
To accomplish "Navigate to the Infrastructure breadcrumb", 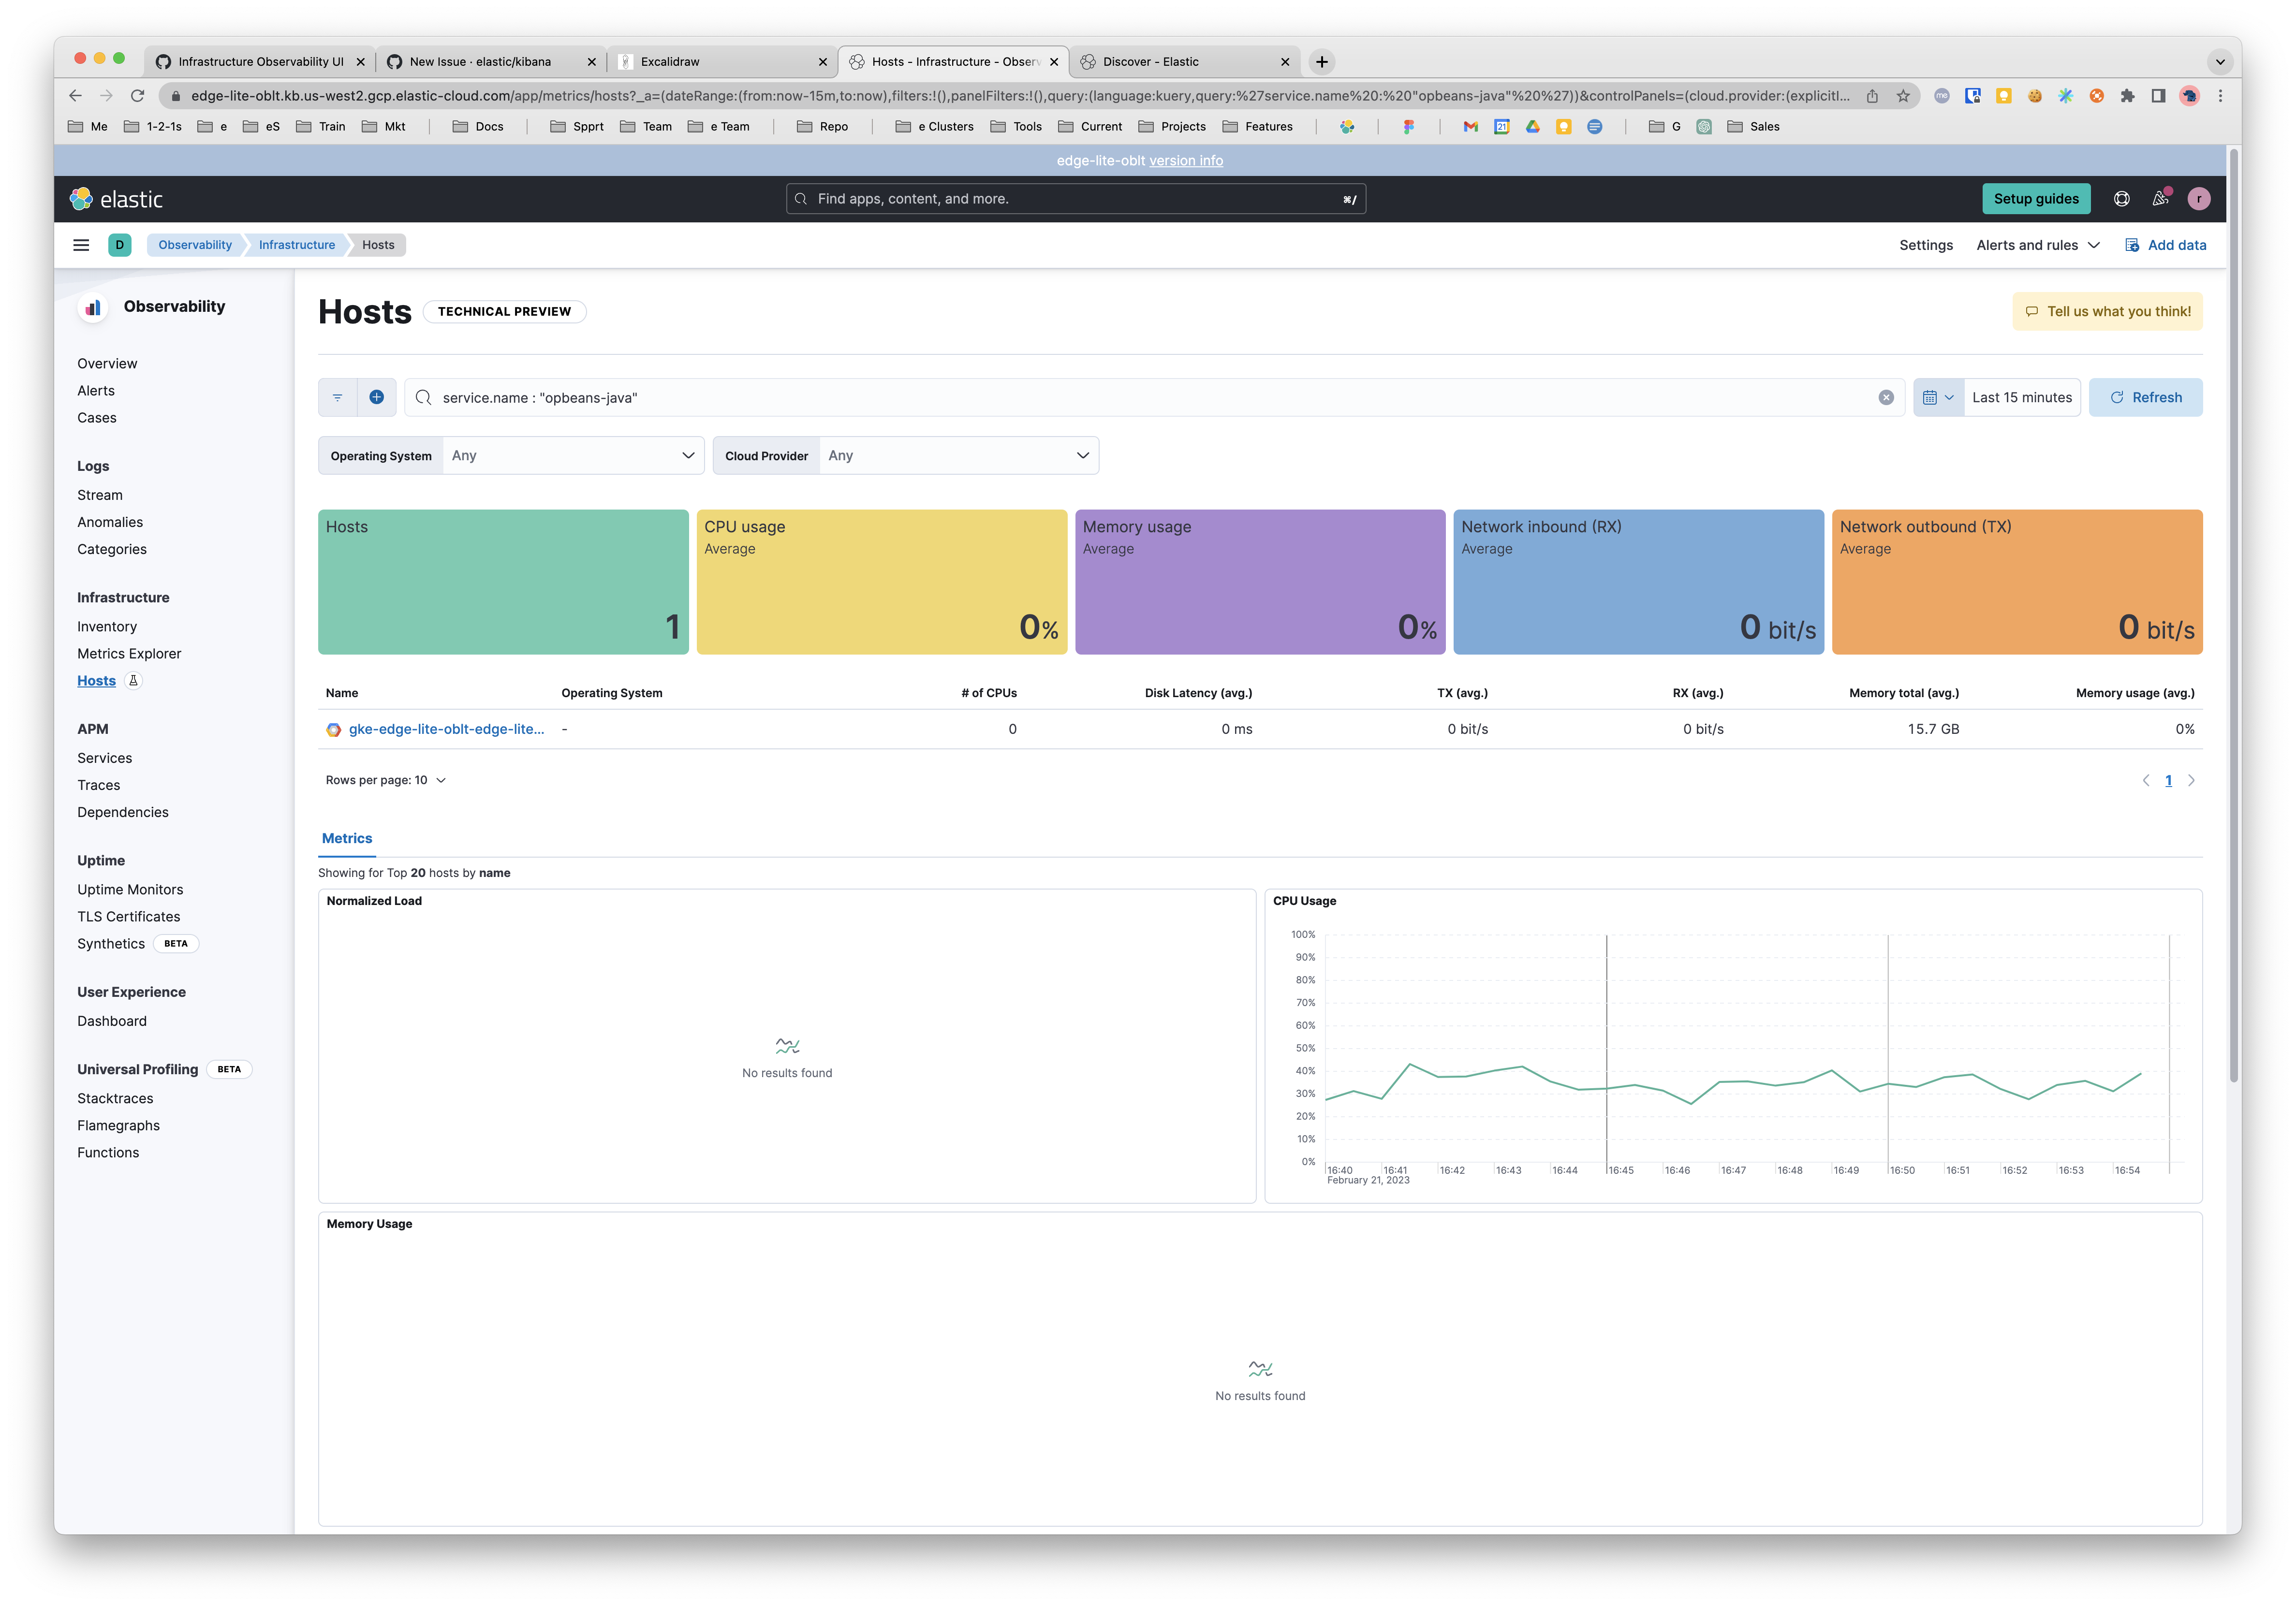I will tap(296, 244).
